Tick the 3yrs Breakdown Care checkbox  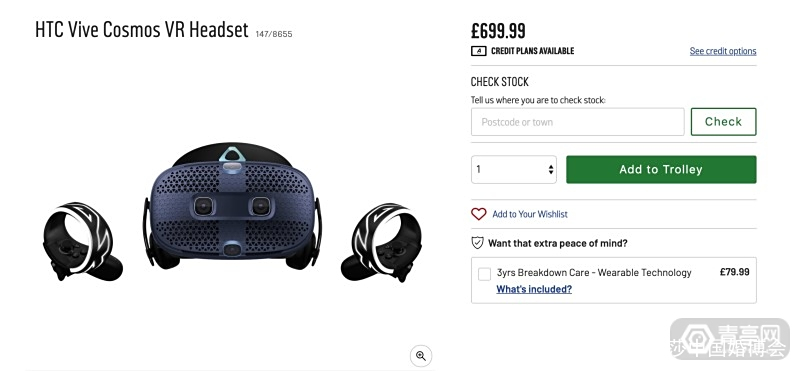pyautogui.click(x=484, y=274)
